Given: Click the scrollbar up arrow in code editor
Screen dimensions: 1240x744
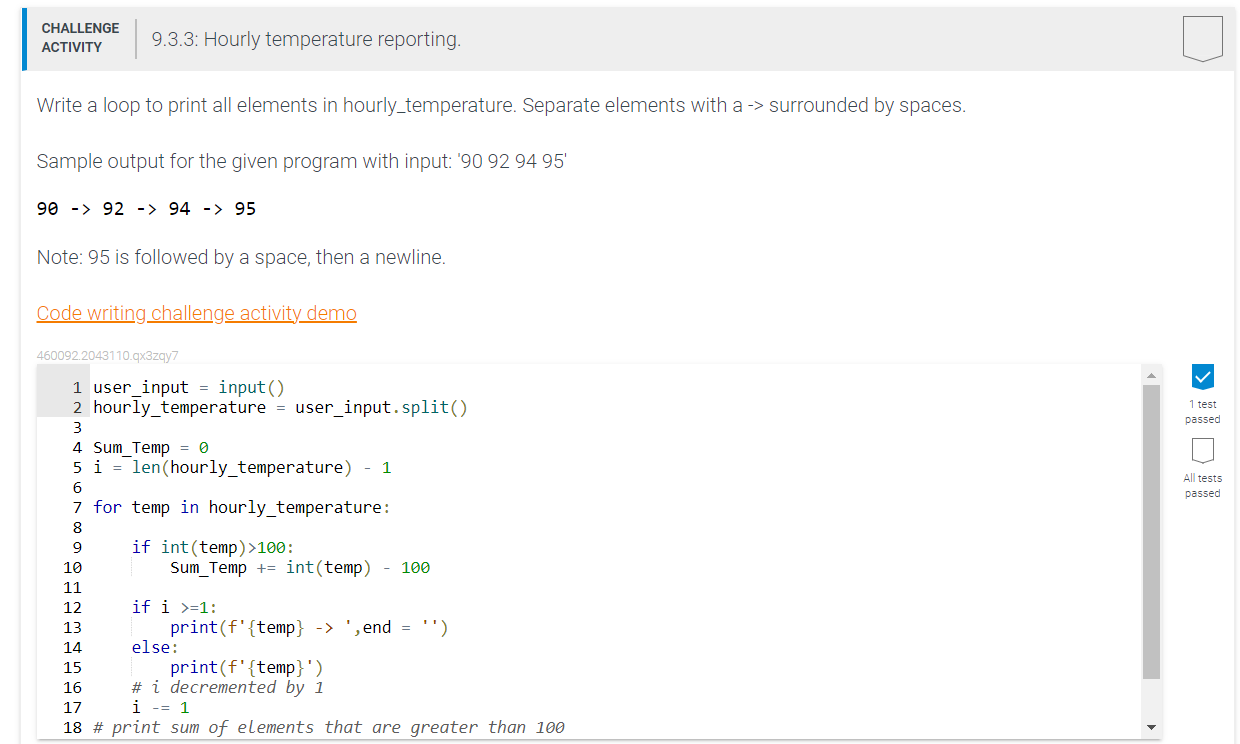Looking at the screenshot, I should (1151, 372).
